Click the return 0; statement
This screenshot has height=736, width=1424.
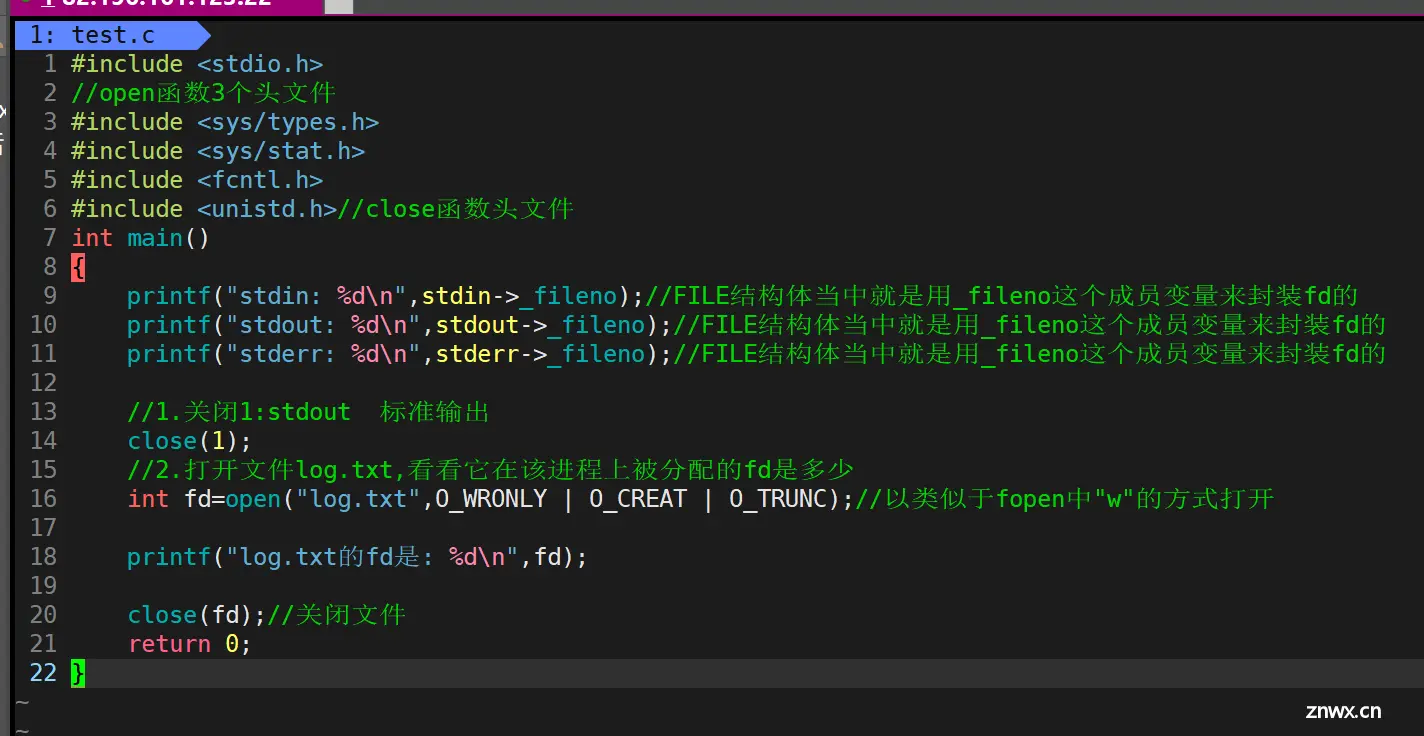pyautogui.click(x=190, y=644)
